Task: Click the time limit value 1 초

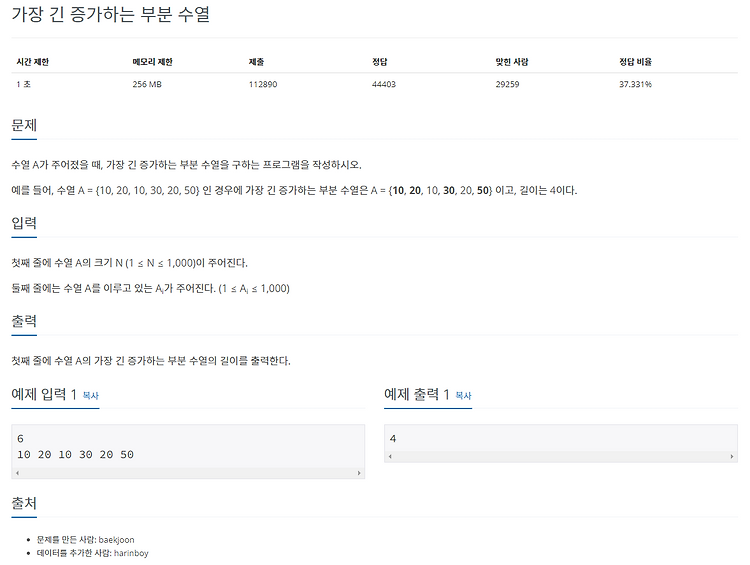Action: (x=23, y=84)
